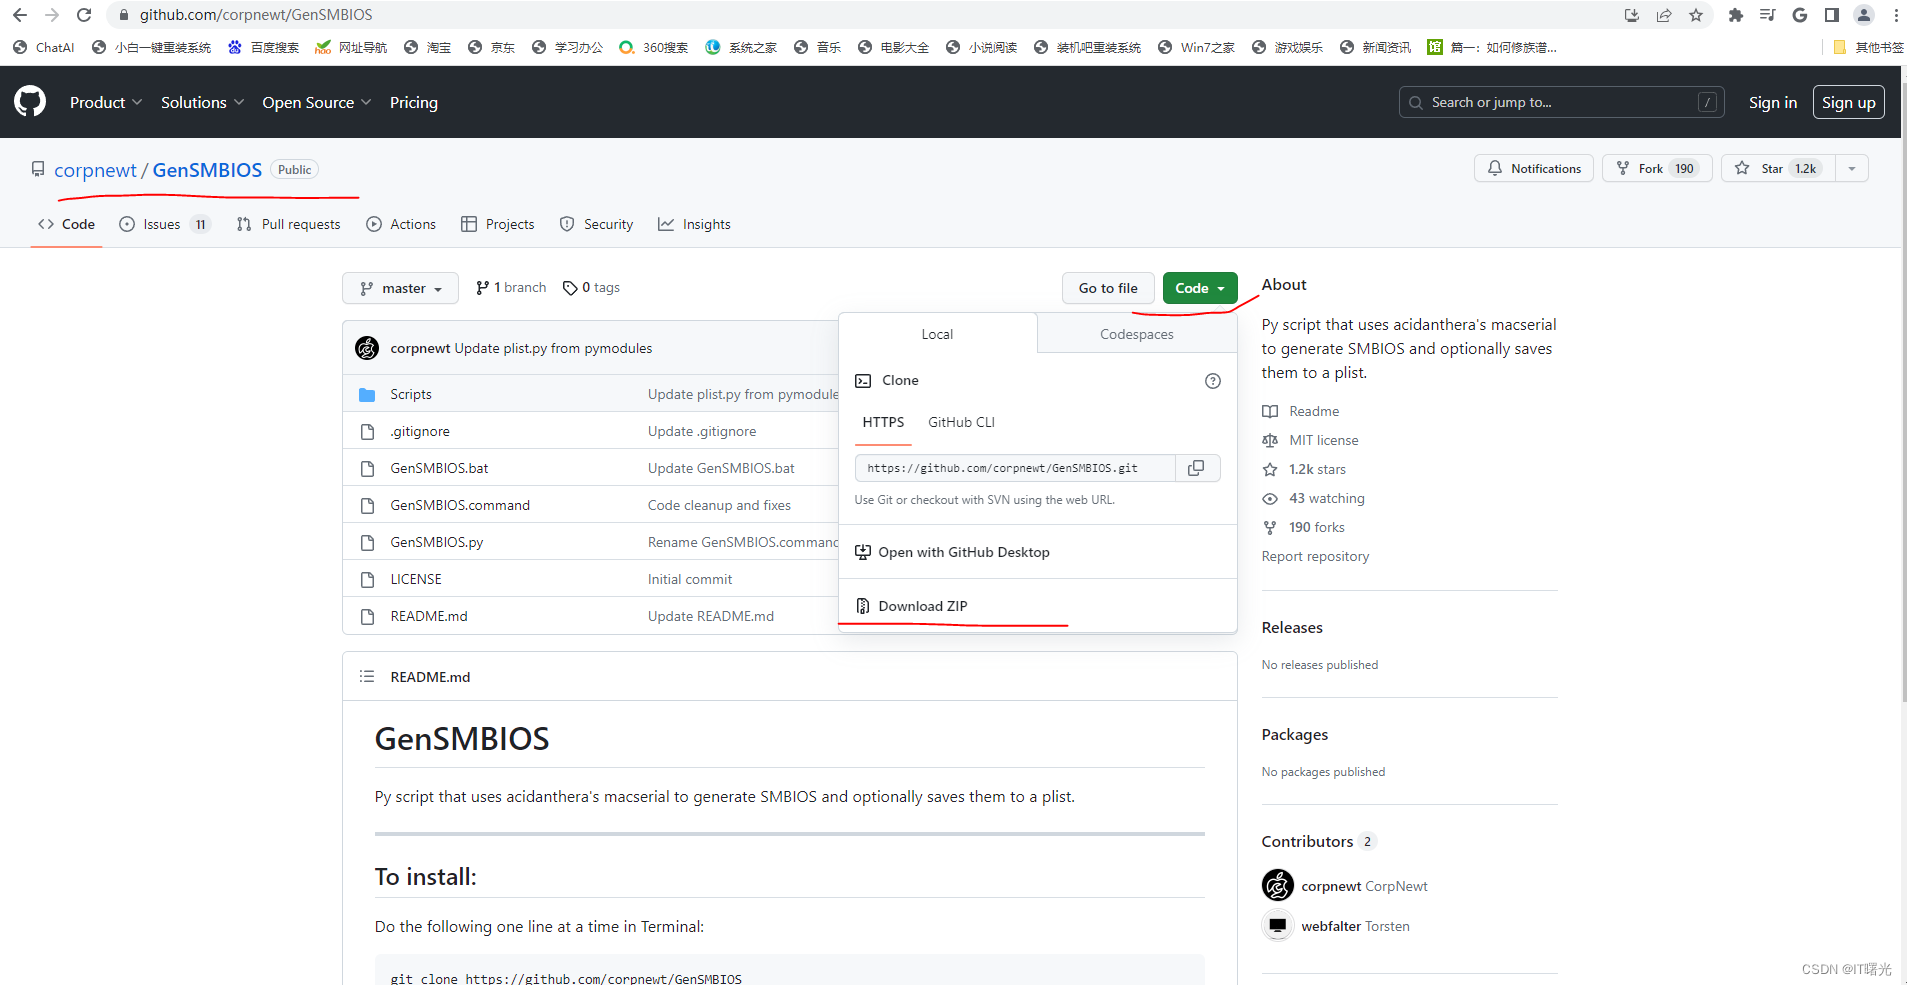The image size is (1907, 985).
Task: Click the Sign in link
Action: pyautogui.click(x=1772, y=102)
